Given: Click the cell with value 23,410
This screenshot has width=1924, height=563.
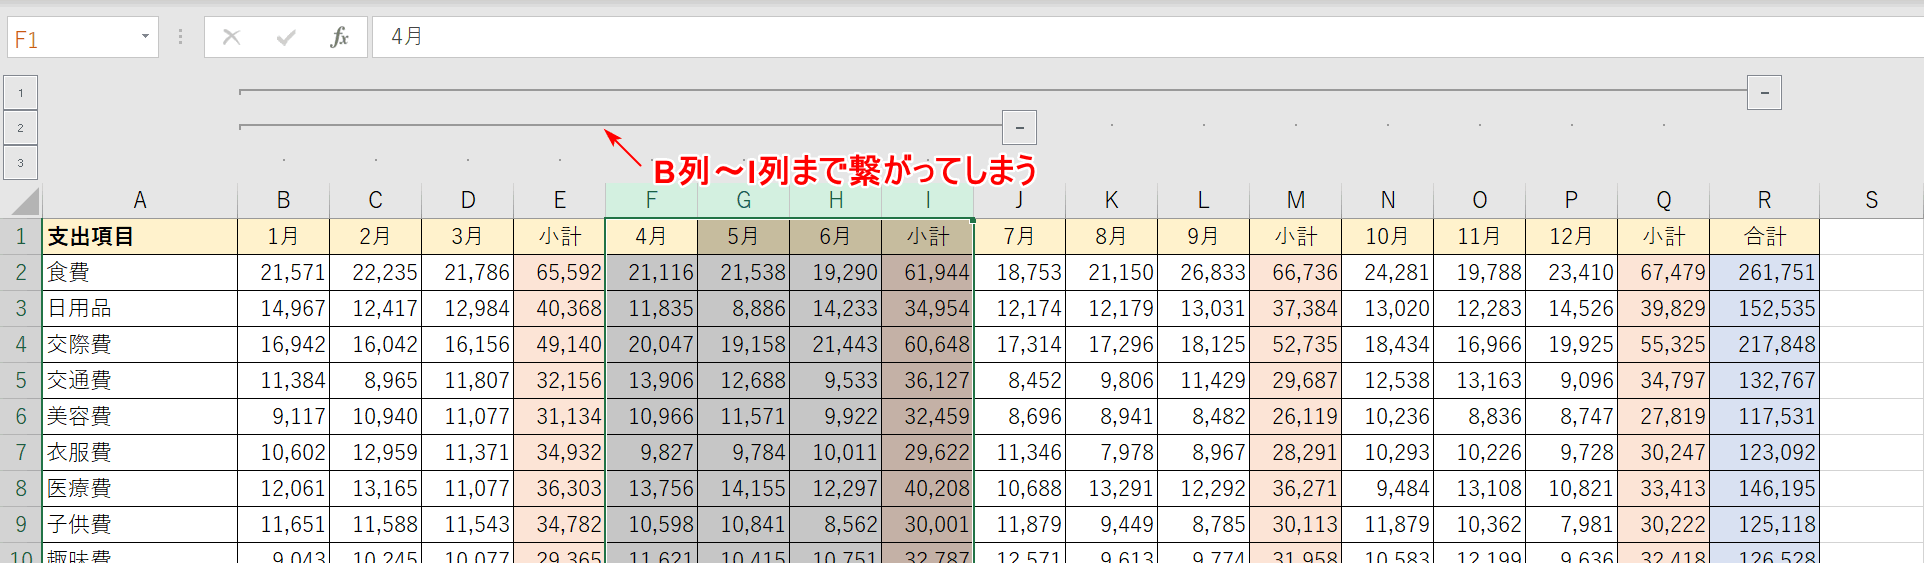Looking at the screenshot, I should 1571,273.
